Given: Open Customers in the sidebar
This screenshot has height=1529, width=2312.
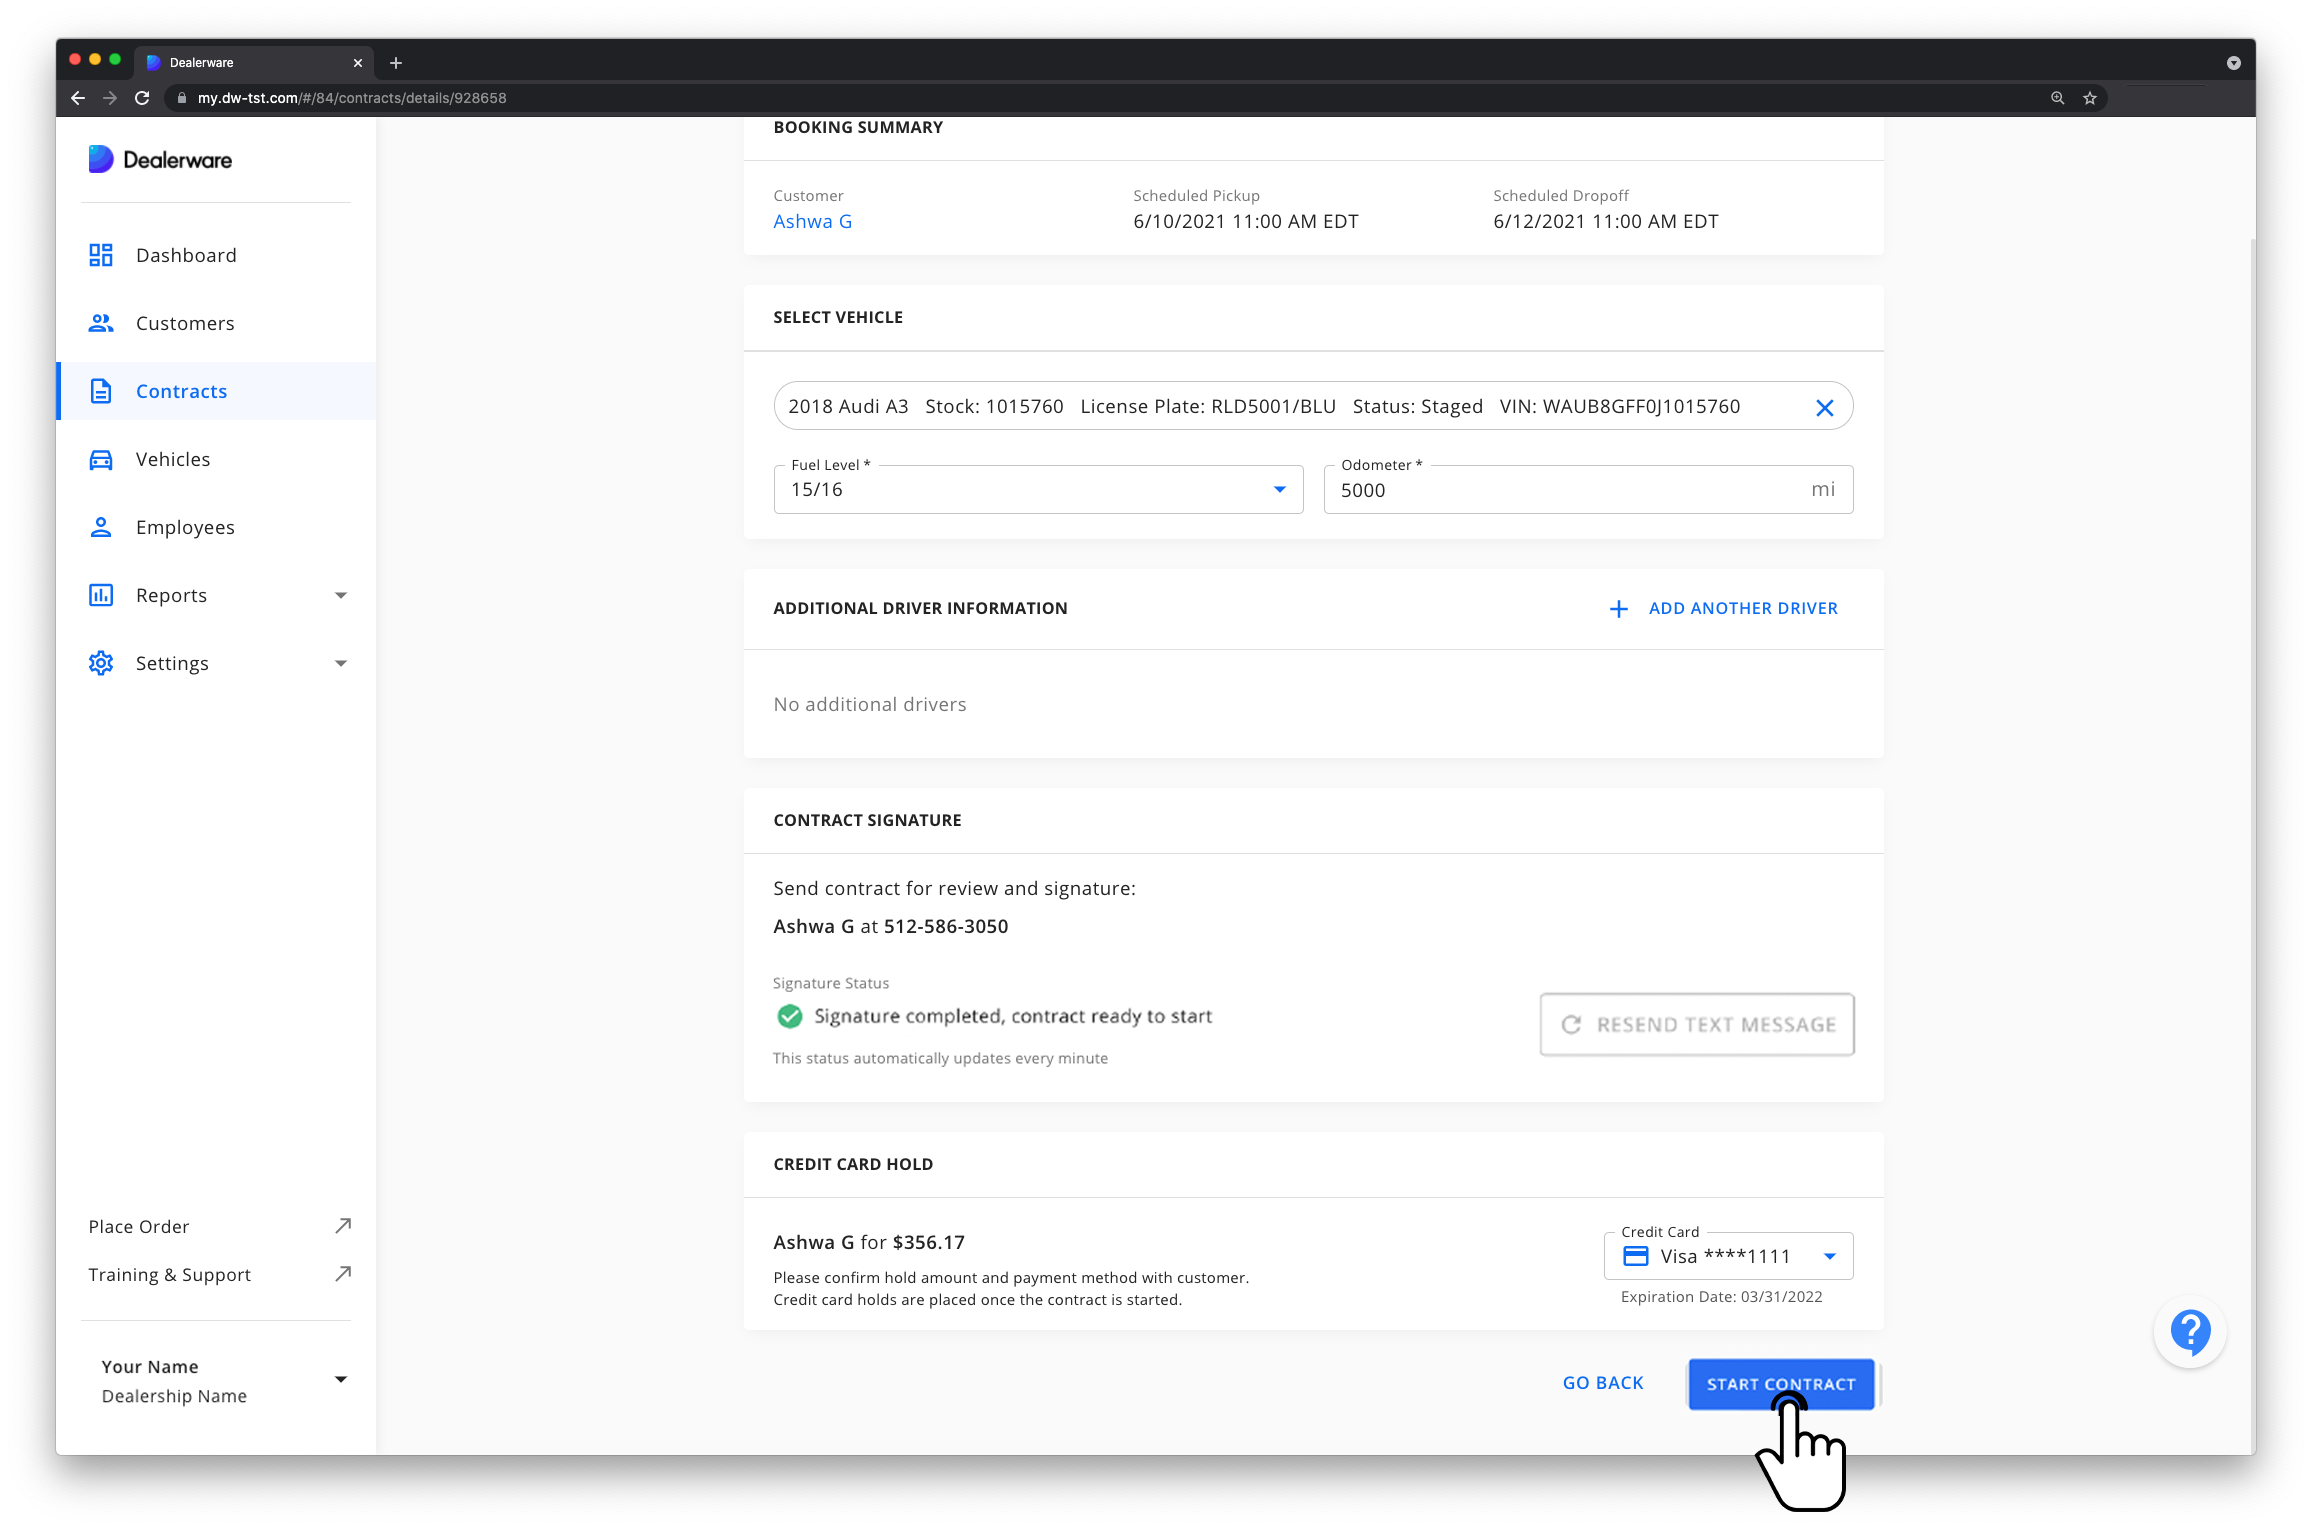Looking at the screenshot, I should click(x=216, y=323).
